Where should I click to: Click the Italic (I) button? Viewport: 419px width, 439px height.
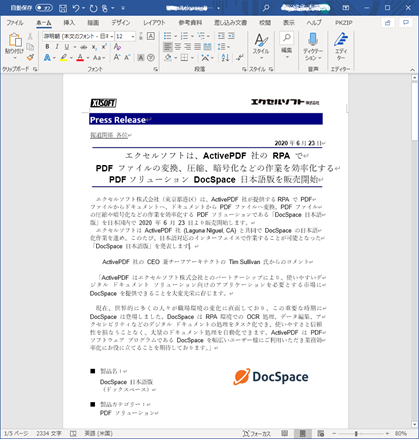pos(57,47)
